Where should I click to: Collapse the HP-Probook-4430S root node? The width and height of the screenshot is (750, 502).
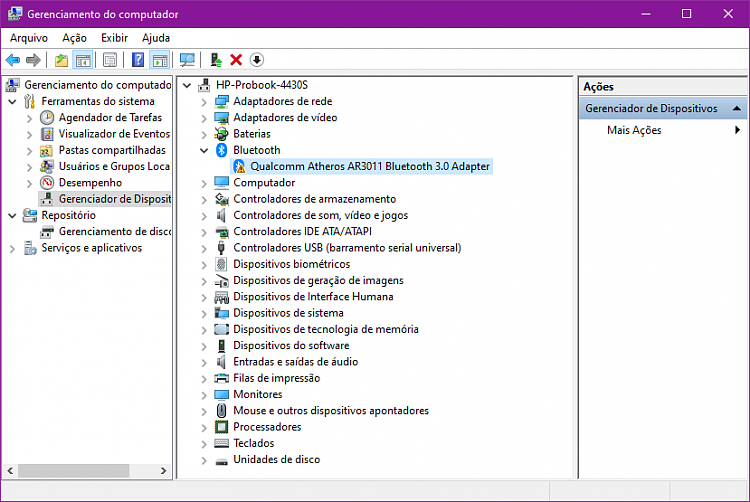click(187, 86)
